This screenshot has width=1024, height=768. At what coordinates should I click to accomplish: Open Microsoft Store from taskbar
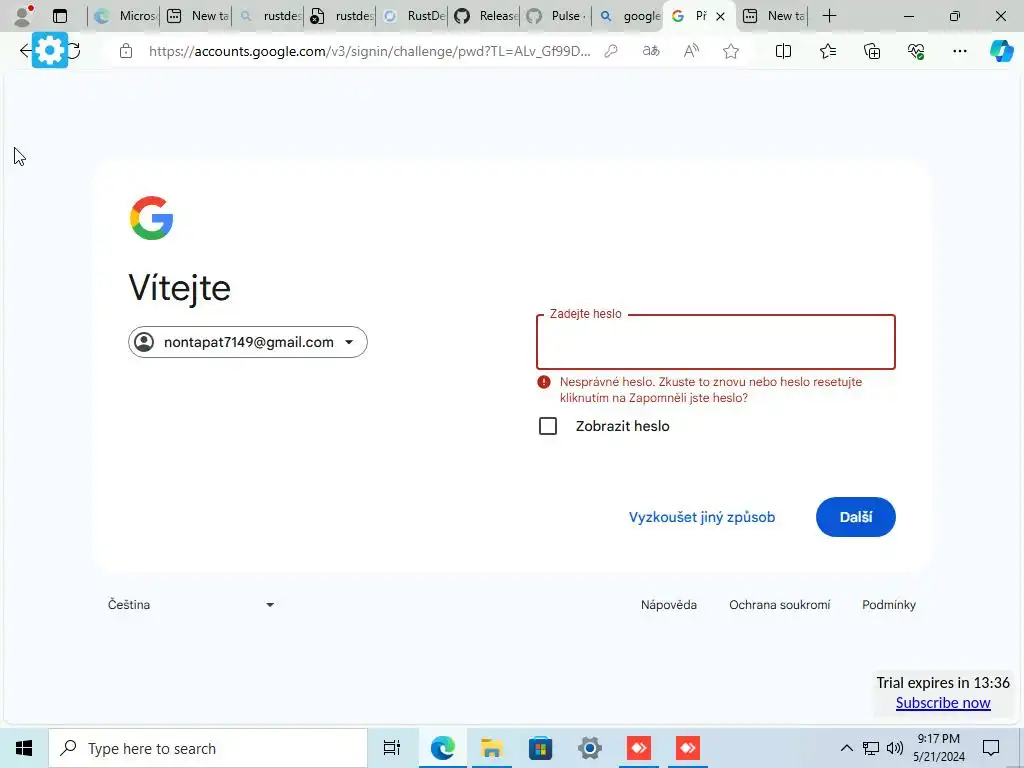click(540, 748)
